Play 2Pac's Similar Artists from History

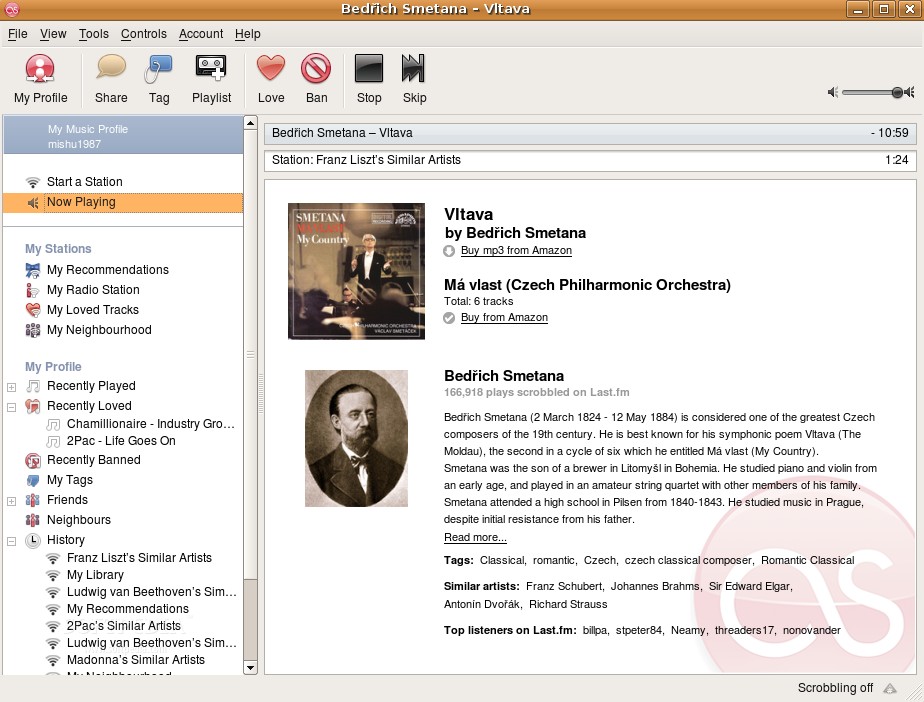(123, 626)
